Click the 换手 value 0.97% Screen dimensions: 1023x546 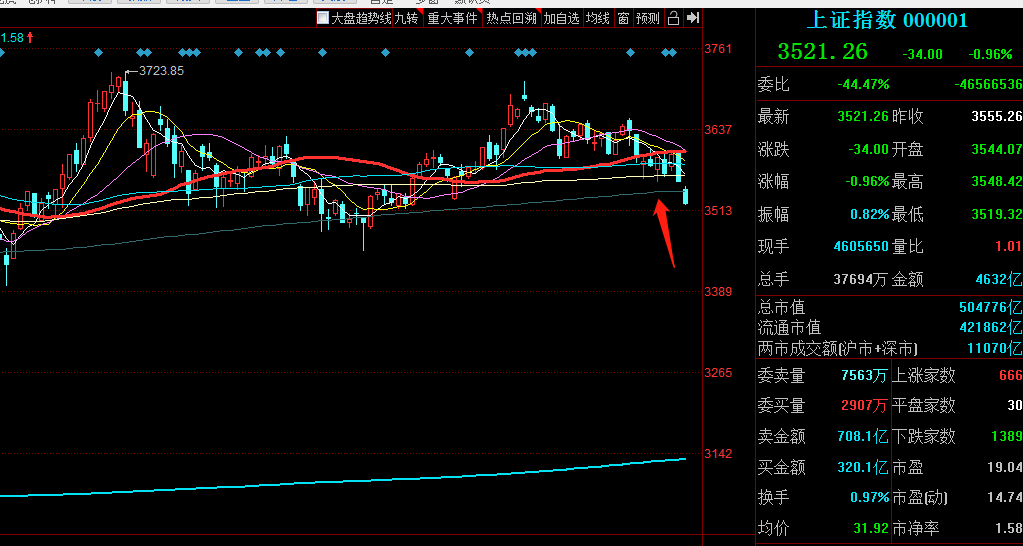click(870, 497)
